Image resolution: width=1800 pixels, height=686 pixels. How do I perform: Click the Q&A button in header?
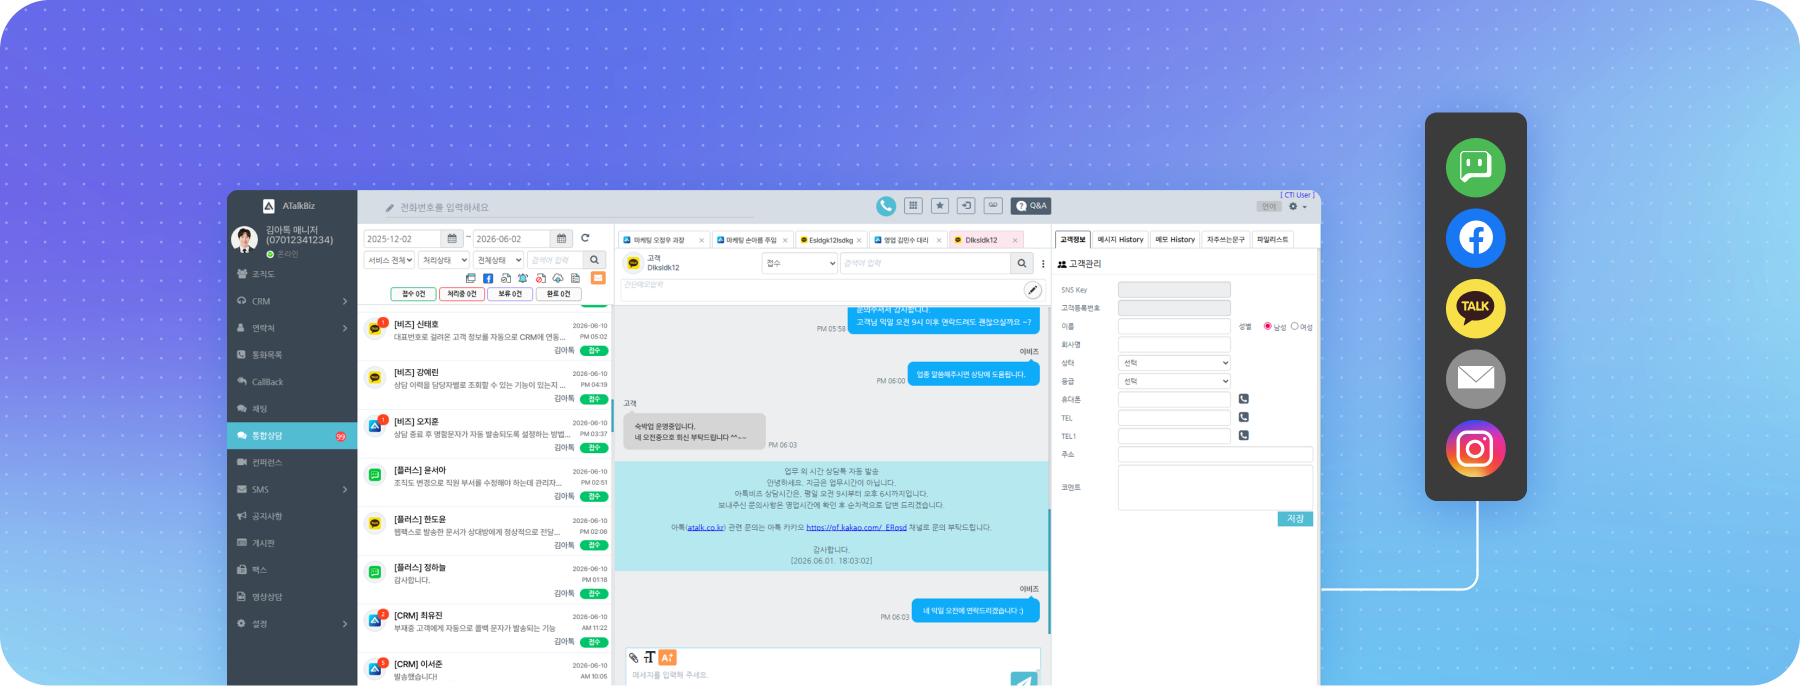pos(1031,206)
